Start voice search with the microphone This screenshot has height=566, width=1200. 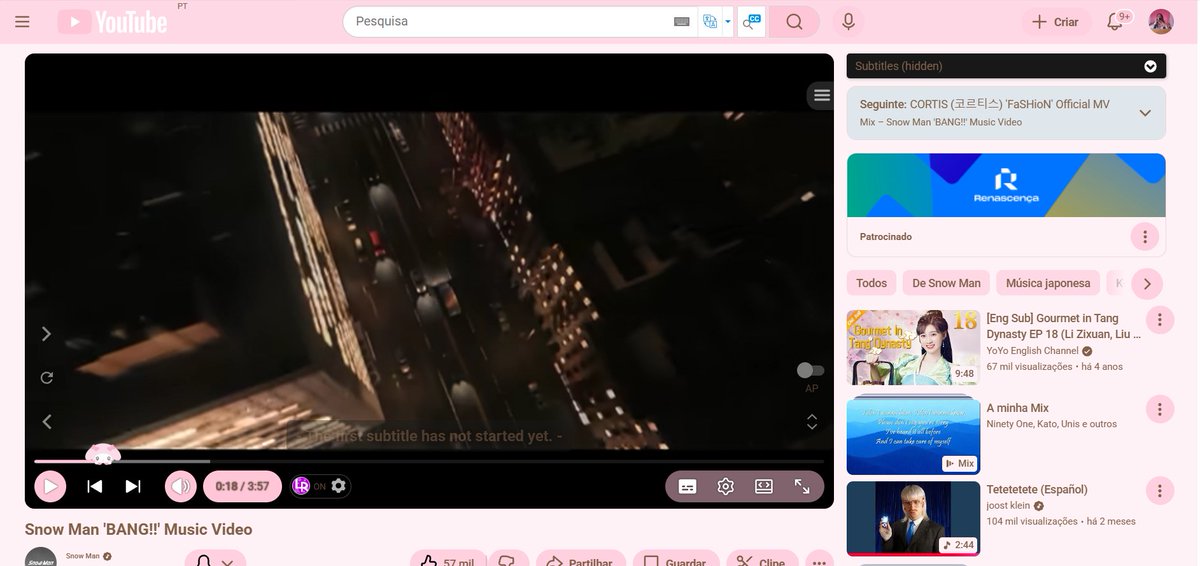pos(848,22)
